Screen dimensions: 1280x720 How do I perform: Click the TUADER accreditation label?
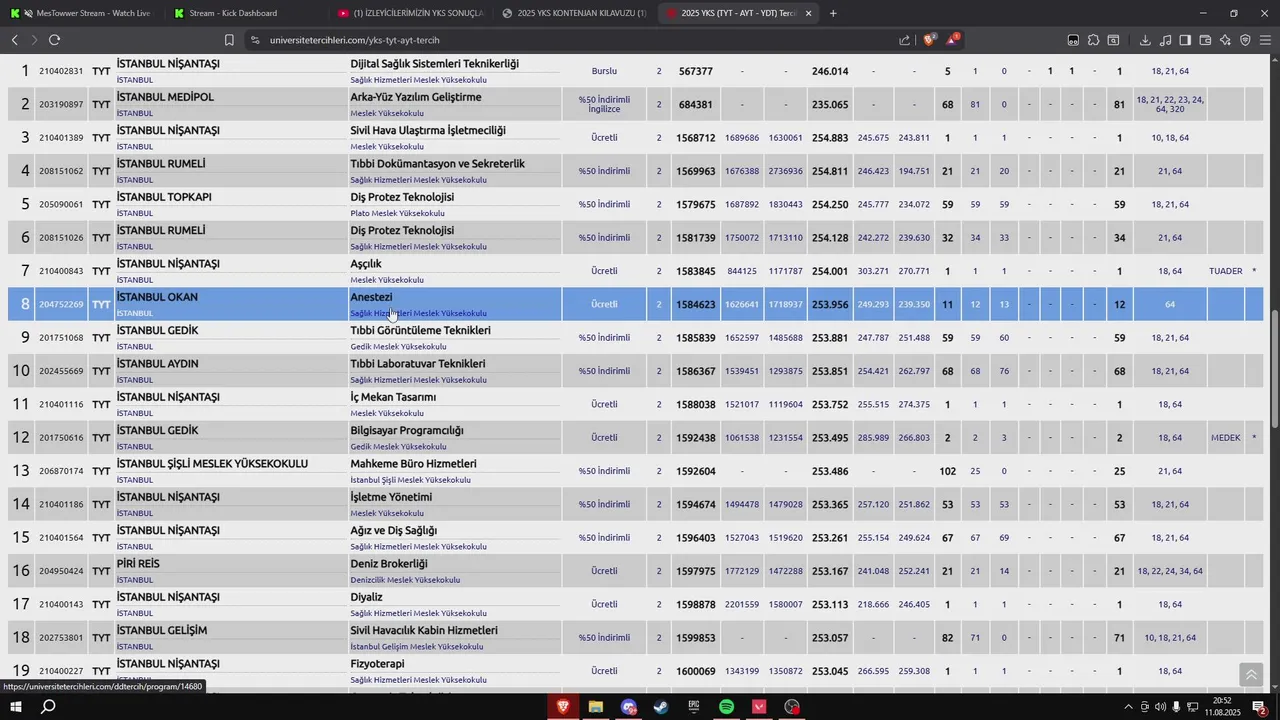point(1225,271)
